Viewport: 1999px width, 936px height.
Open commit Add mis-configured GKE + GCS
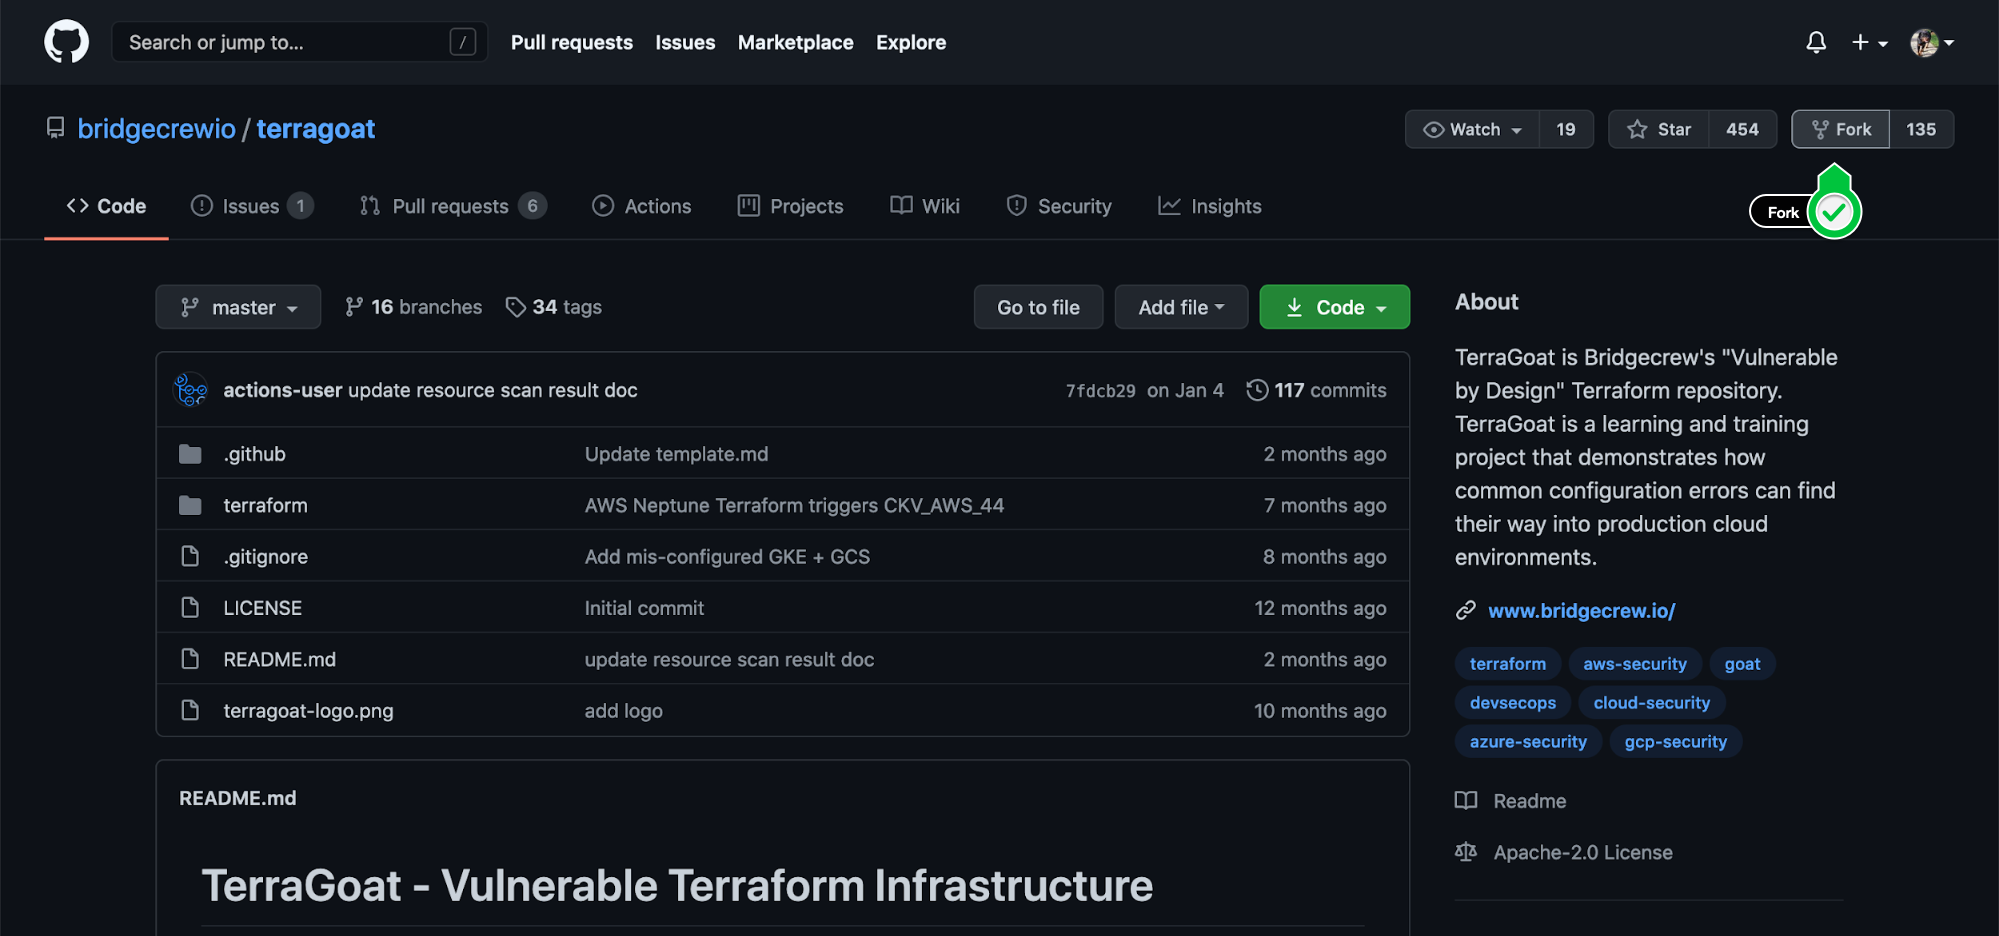point(727,557)
